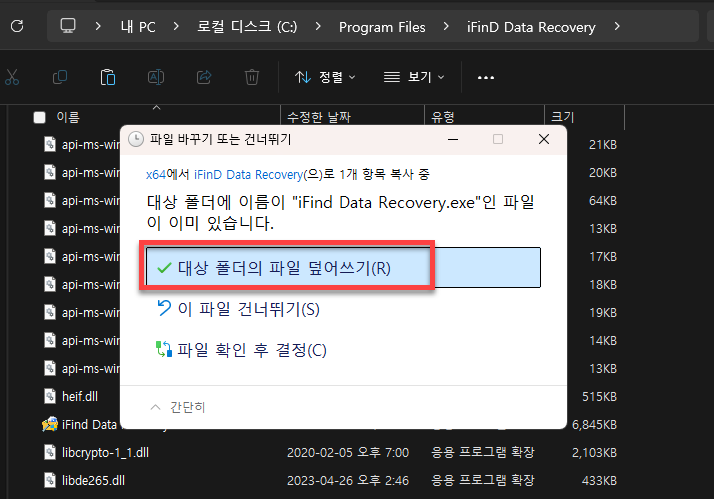Open the 정렬 sort dropdown
The width and height of the screenshot is (714, 499).
pos(325,77)
